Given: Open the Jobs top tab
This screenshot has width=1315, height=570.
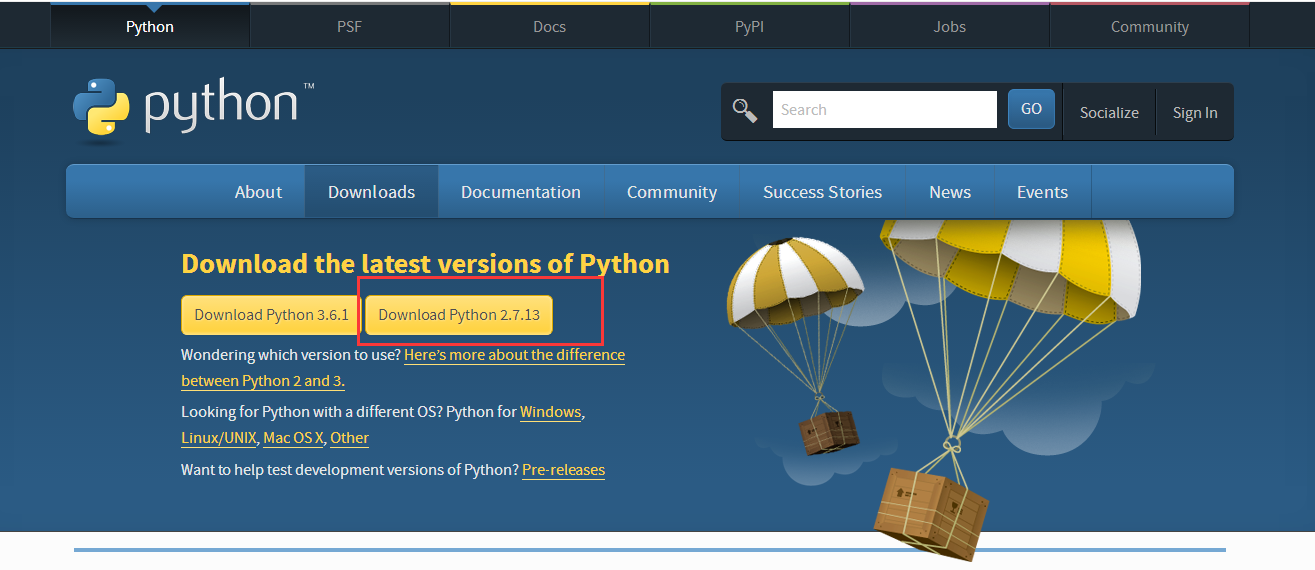Looking at the screenshot, I should [949, 26].
